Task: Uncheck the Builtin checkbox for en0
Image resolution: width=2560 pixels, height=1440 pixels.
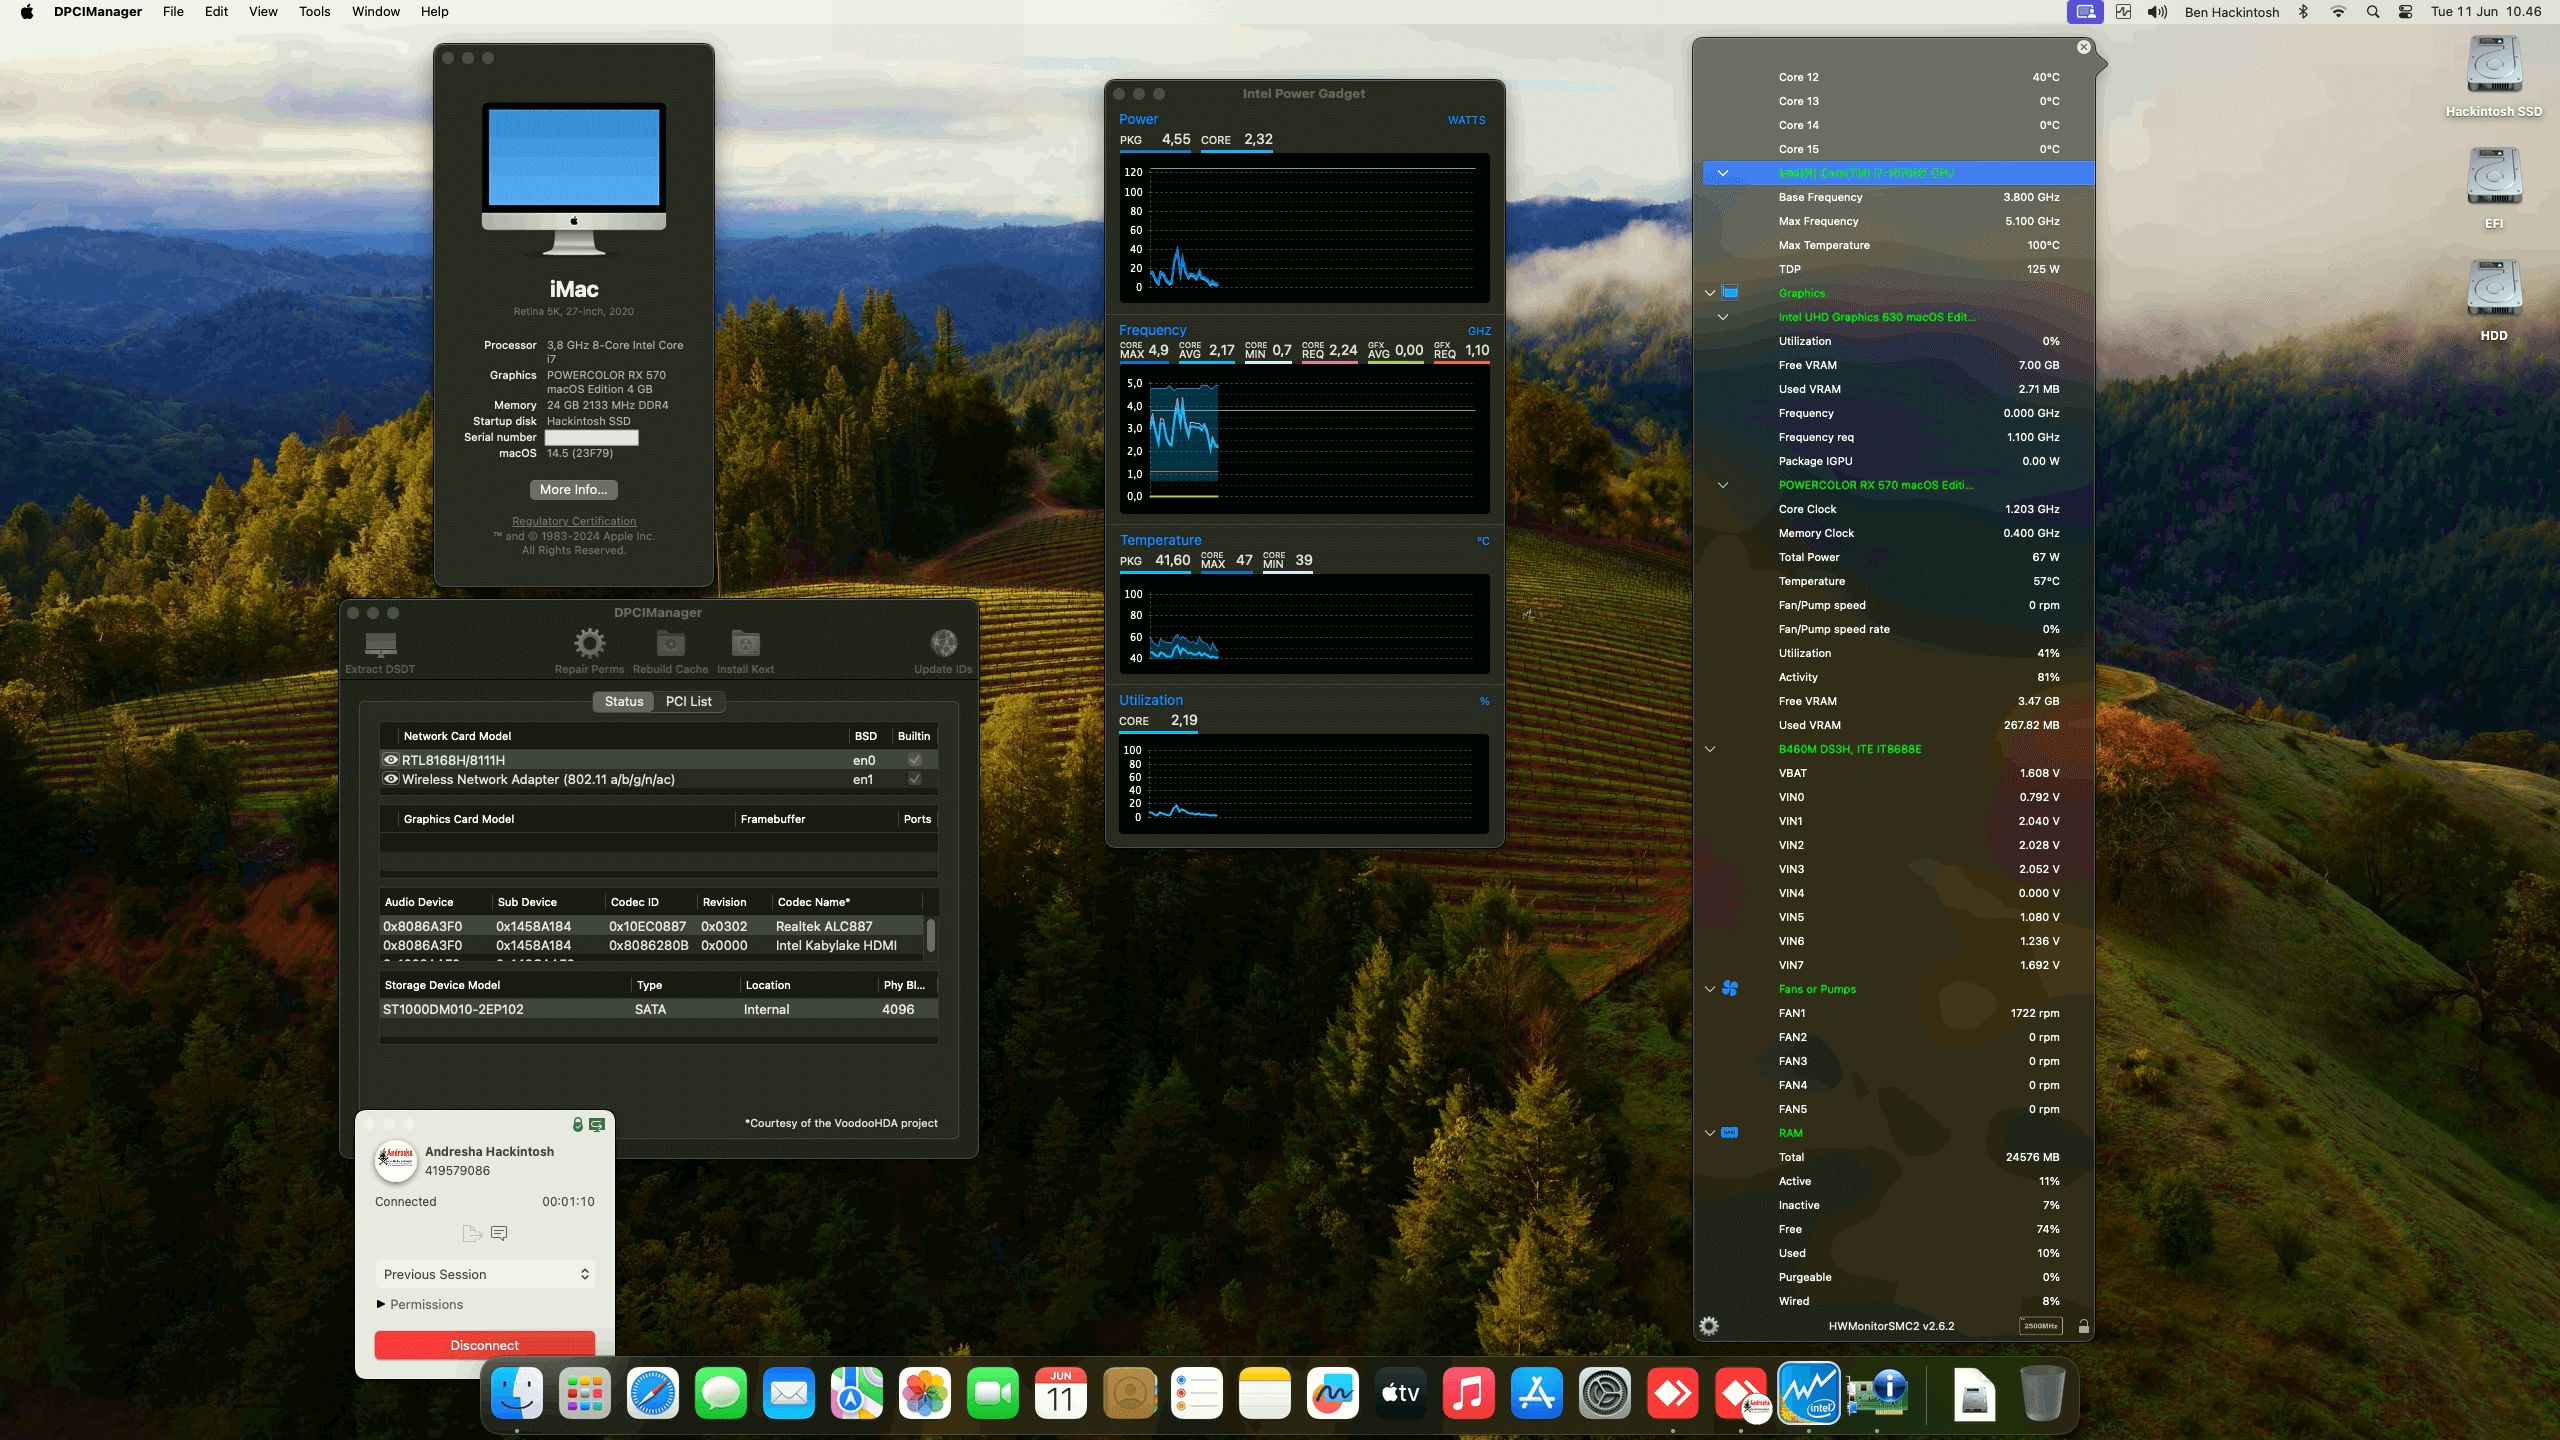Action: tap(915, 760)
